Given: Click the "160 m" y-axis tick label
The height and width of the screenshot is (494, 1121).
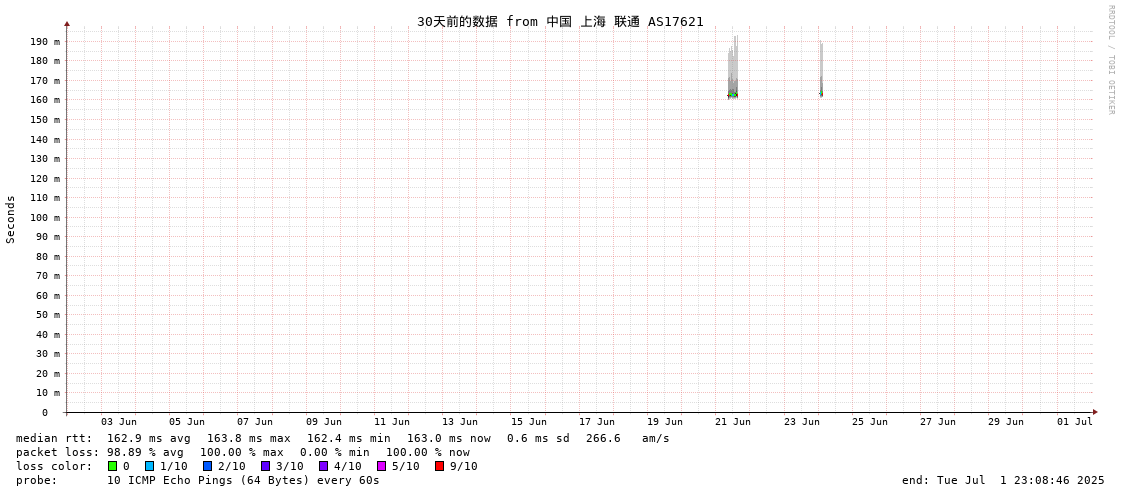Looking at the screenshot, I should point(46,100).
